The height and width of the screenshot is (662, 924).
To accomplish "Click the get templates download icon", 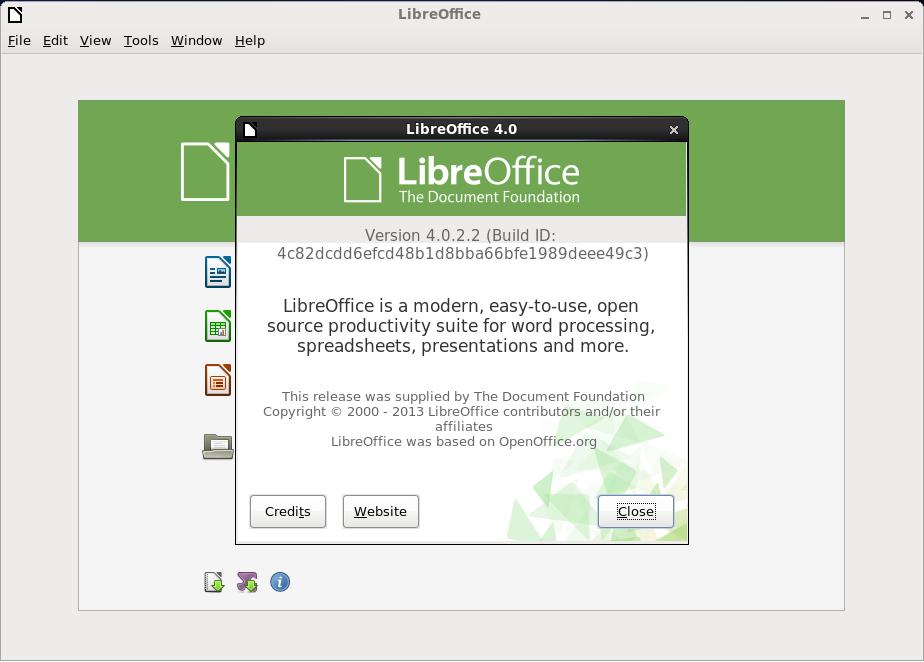I will point(214,582).
